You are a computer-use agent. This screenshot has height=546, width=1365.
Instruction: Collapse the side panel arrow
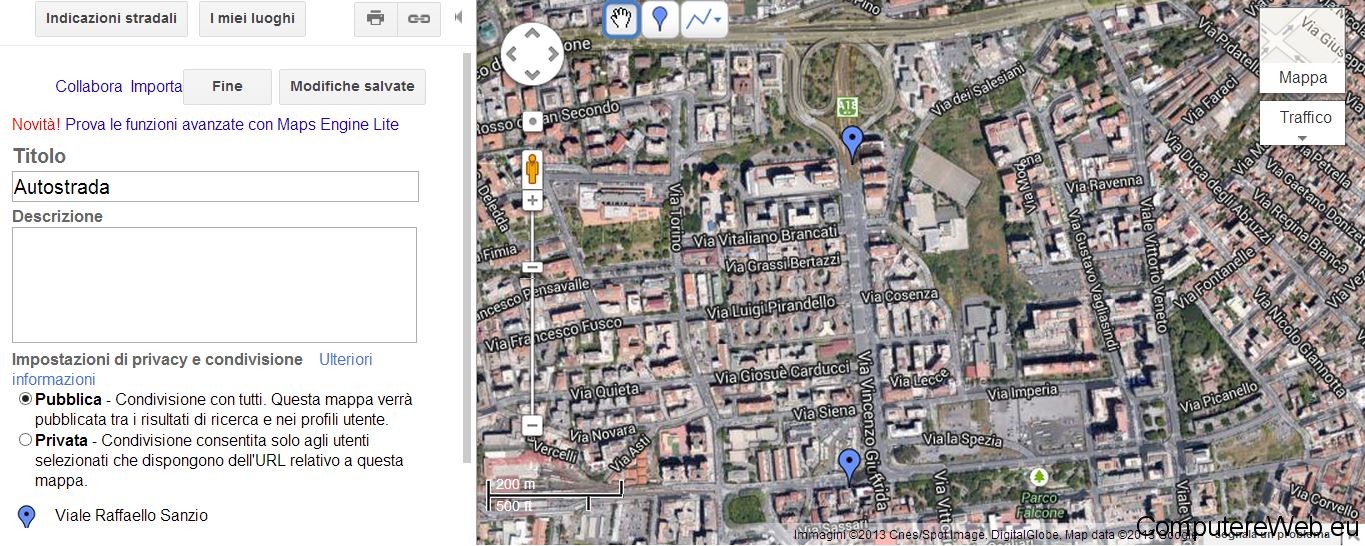click(458, 18)
